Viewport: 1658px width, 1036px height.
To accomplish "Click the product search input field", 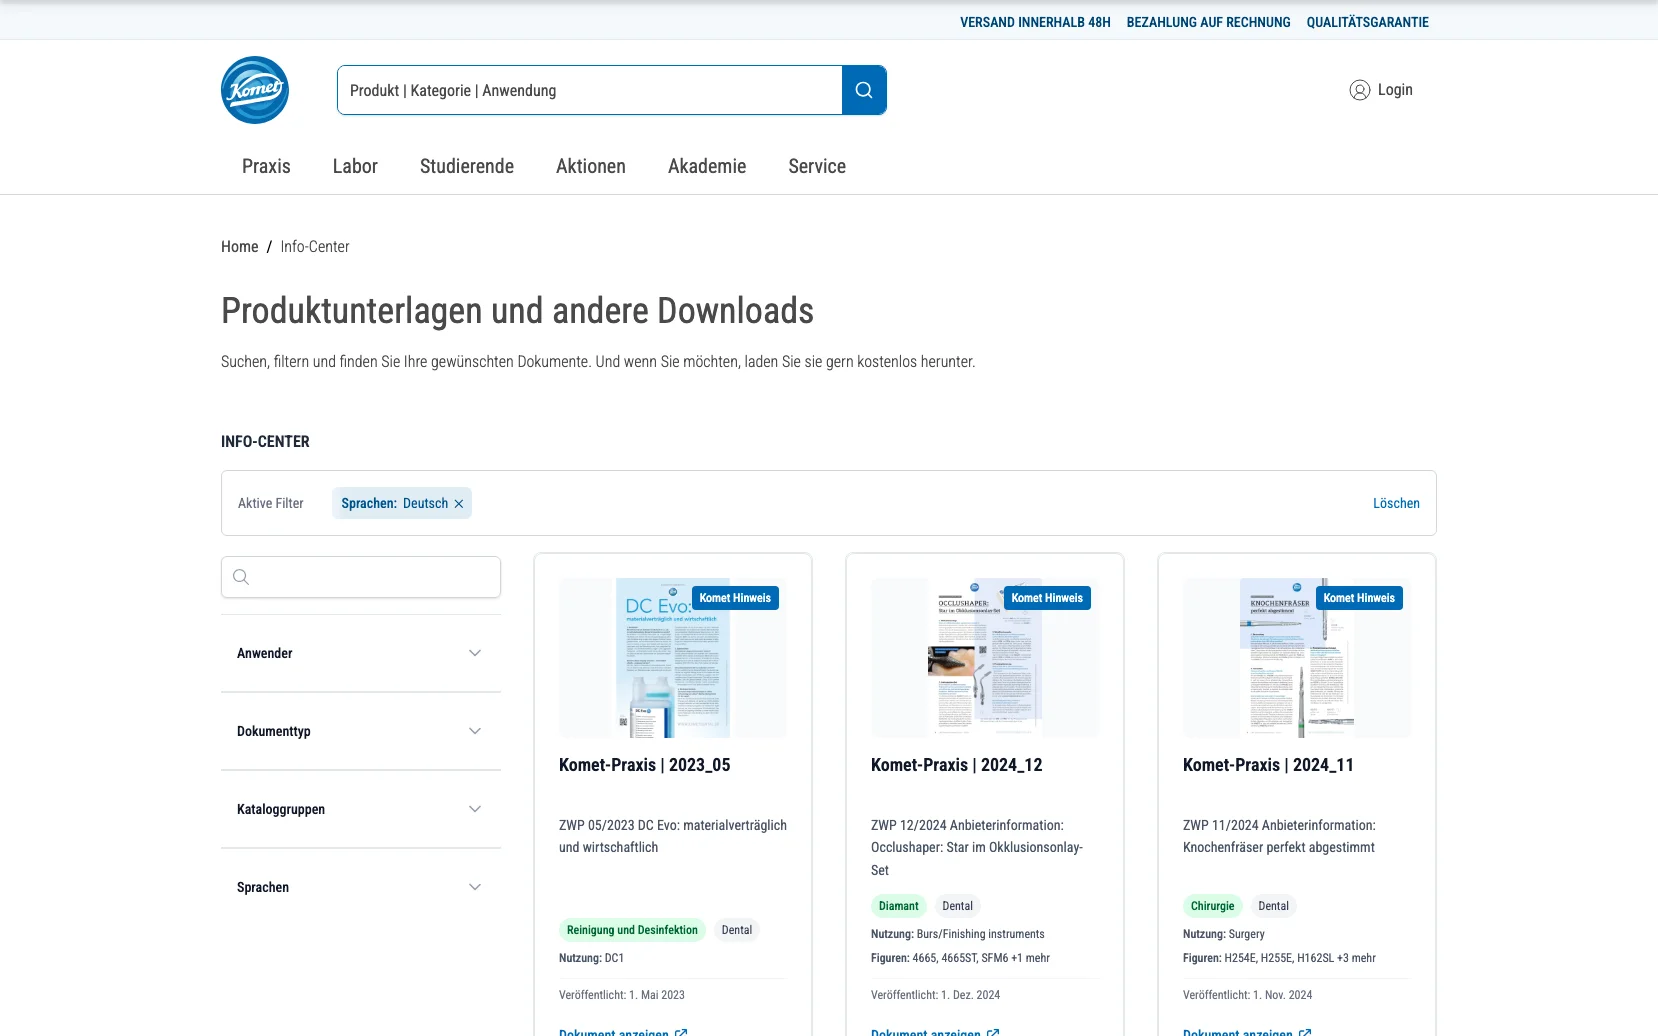I will (x=590, y=90).
